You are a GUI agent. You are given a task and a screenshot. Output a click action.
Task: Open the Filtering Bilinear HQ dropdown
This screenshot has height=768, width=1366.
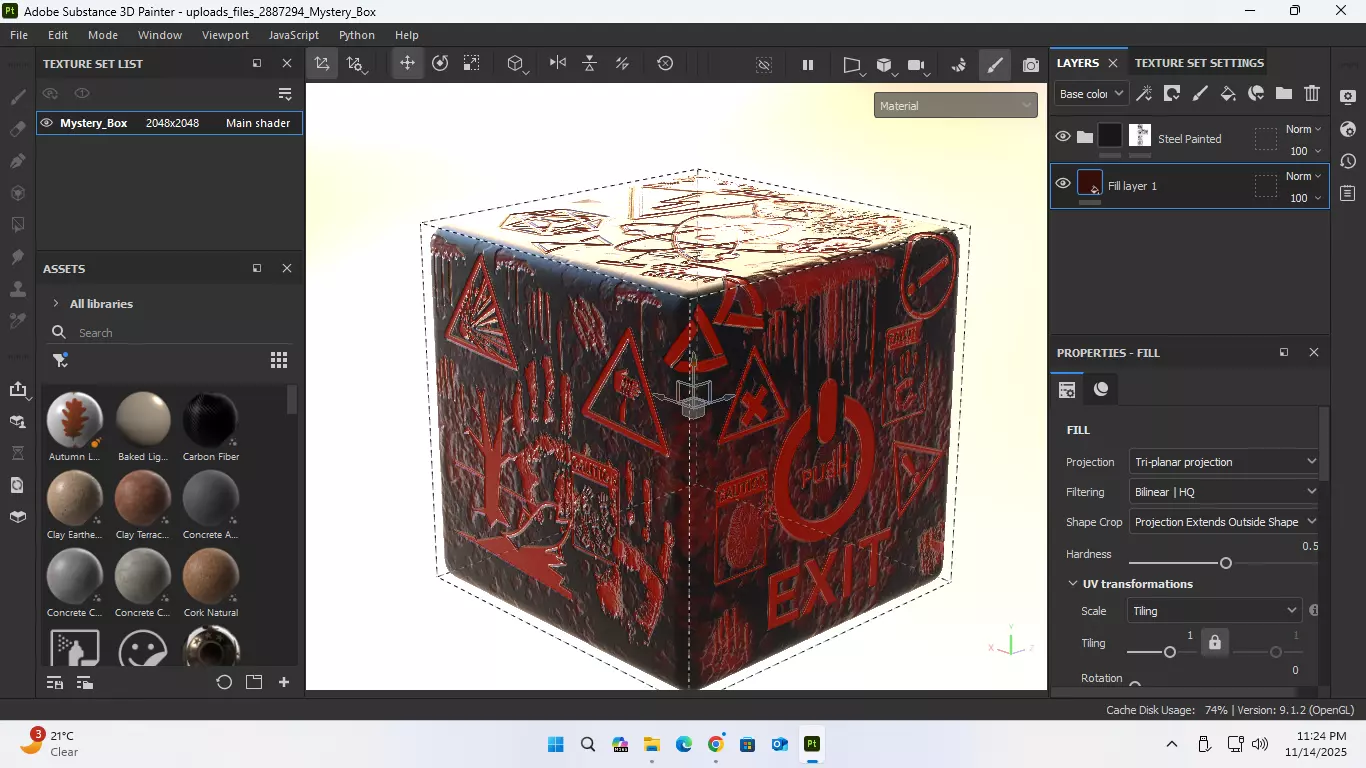[x=1224, y=492]
